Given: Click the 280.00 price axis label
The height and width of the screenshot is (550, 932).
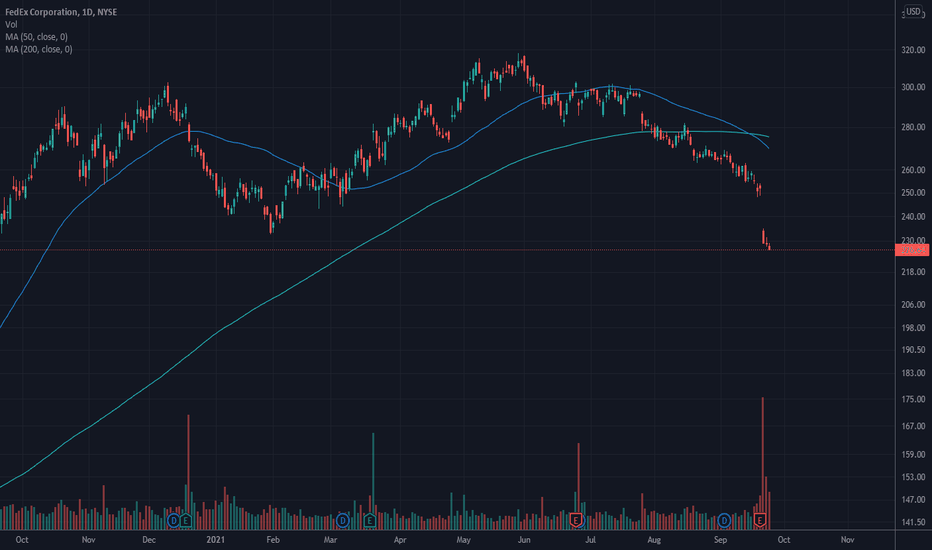Looking at the screenshot, I should tap(913, 127).
